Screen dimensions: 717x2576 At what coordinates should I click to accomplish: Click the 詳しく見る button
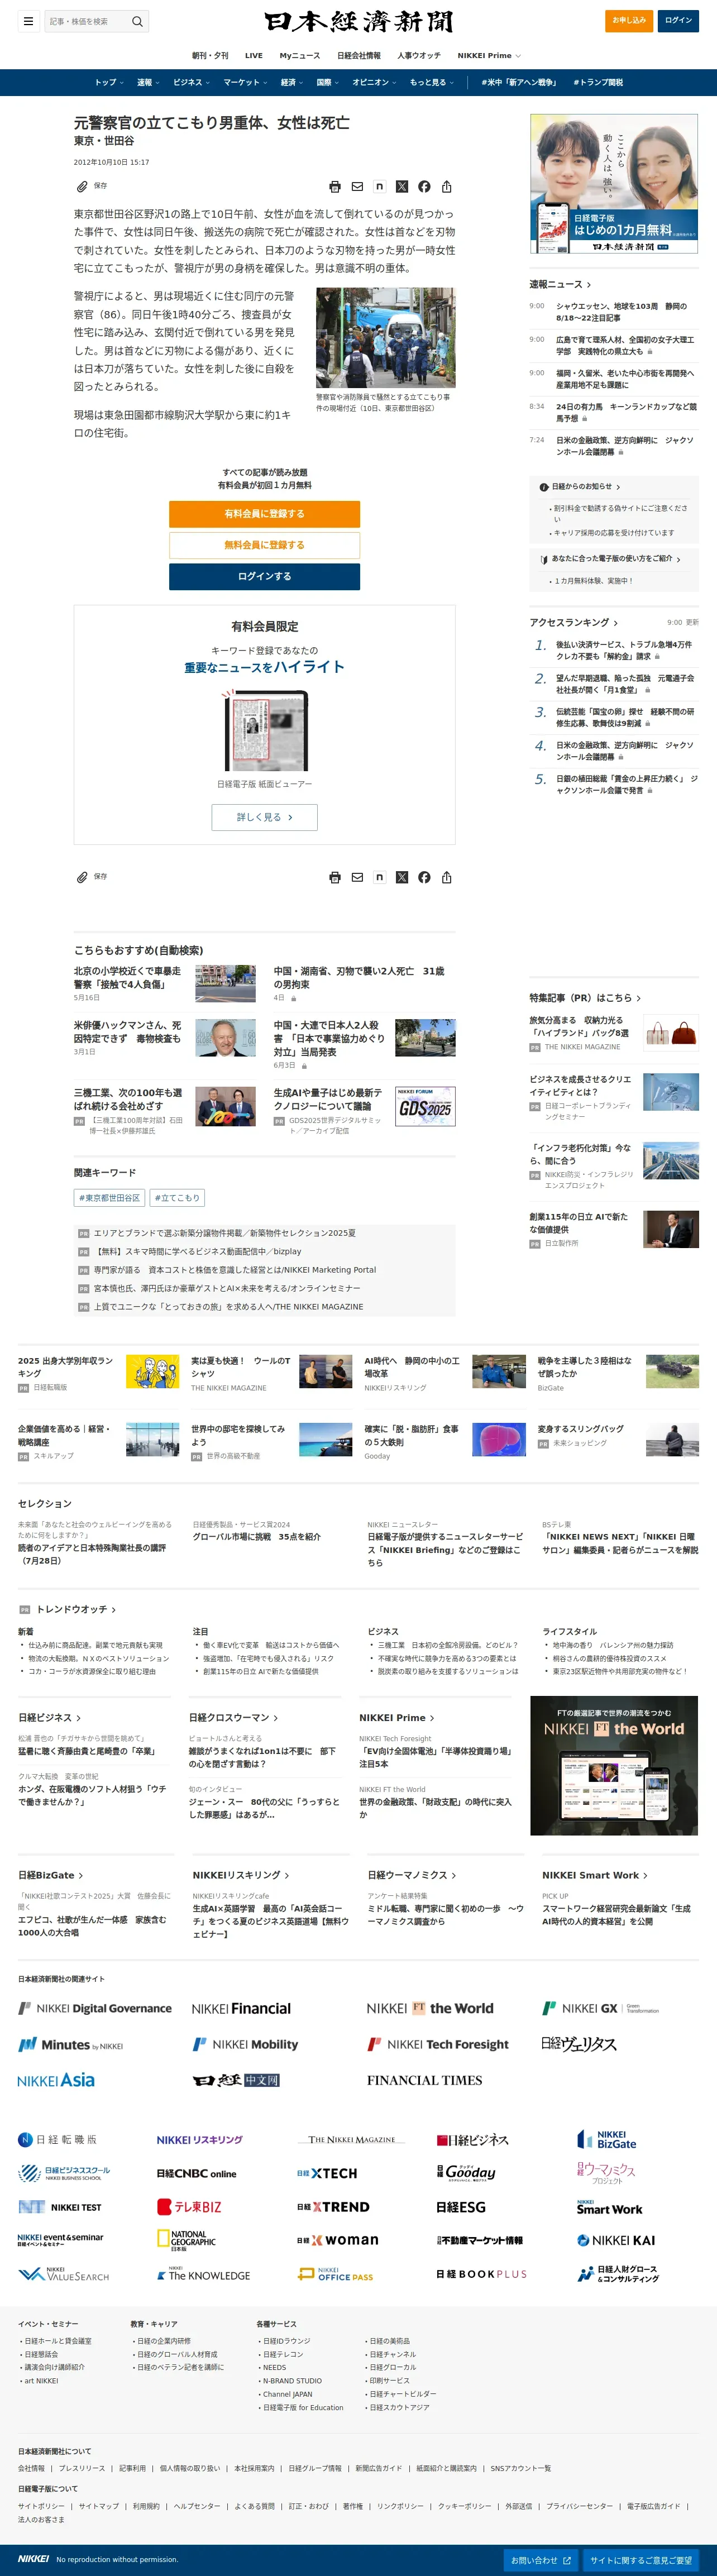tap(264, 817)
